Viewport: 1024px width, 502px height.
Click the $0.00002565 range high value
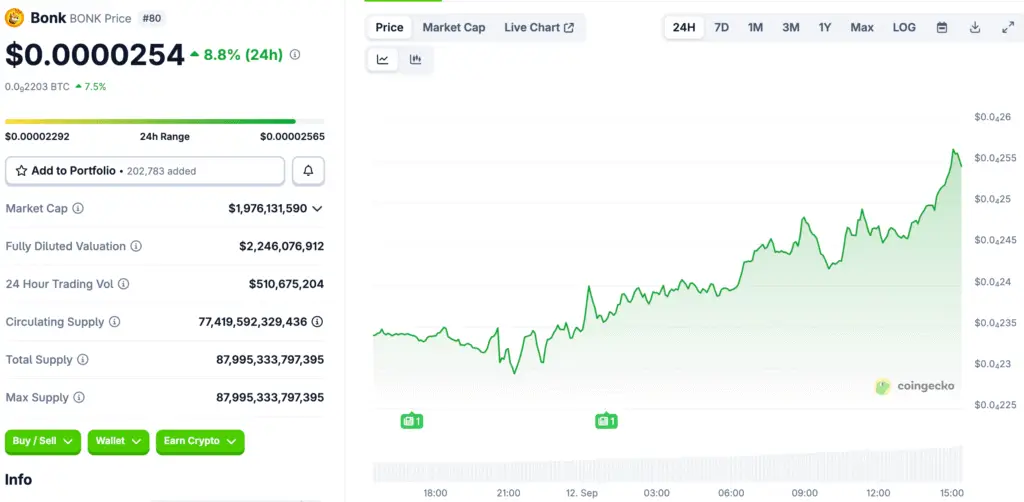292,137
